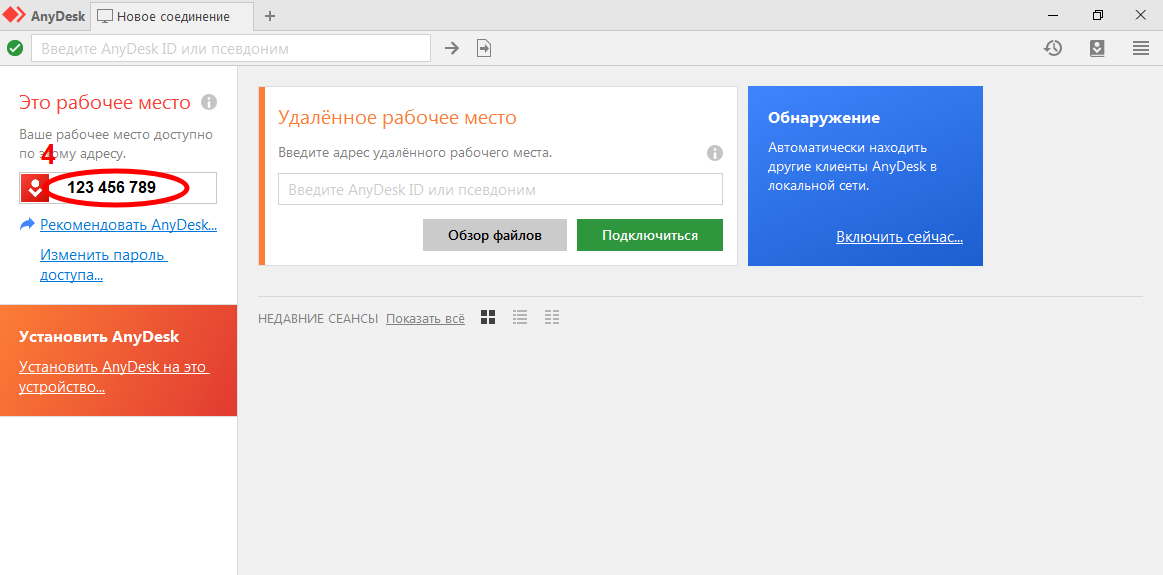Viewport: 1163px width, 575px height.
Task: Restore down the AnyDesk window
Action: click(x=1098, y=15)
